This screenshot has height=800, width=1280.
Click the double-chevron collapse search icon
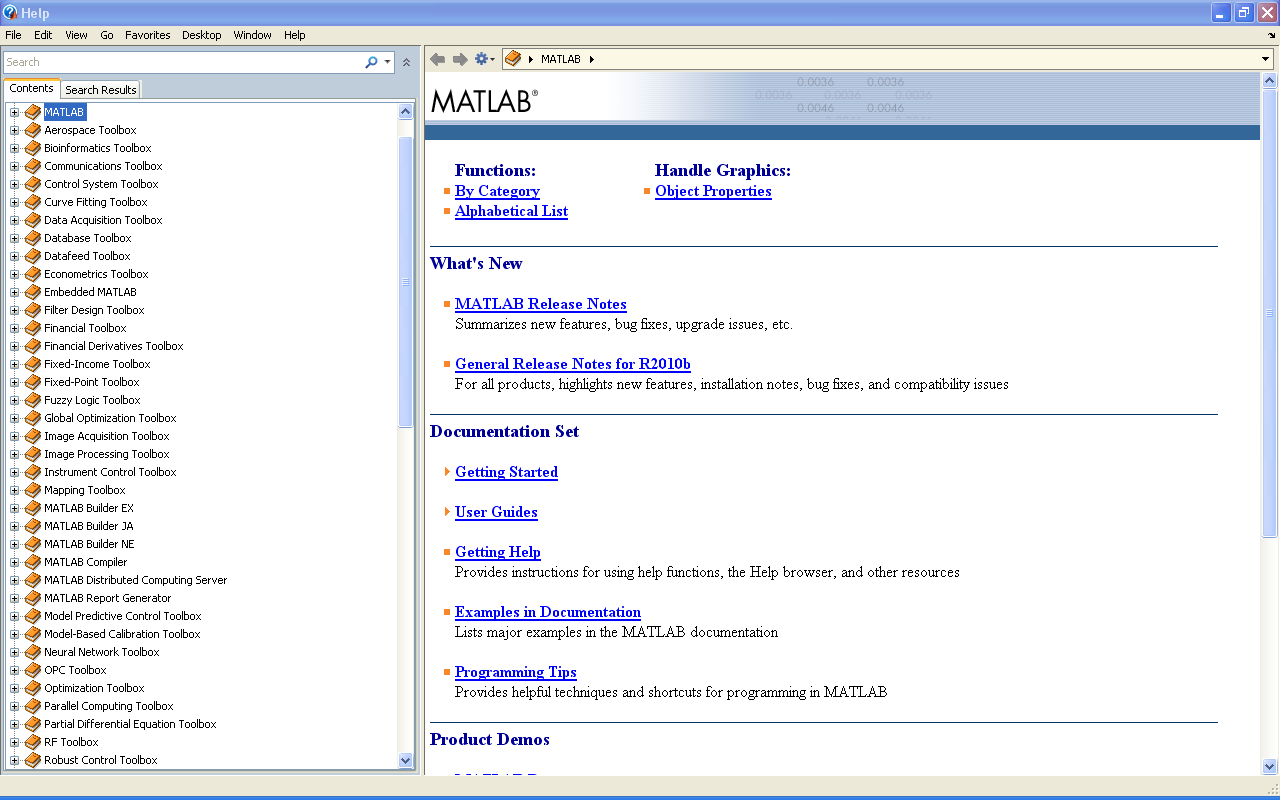click(x=406, y=62)
